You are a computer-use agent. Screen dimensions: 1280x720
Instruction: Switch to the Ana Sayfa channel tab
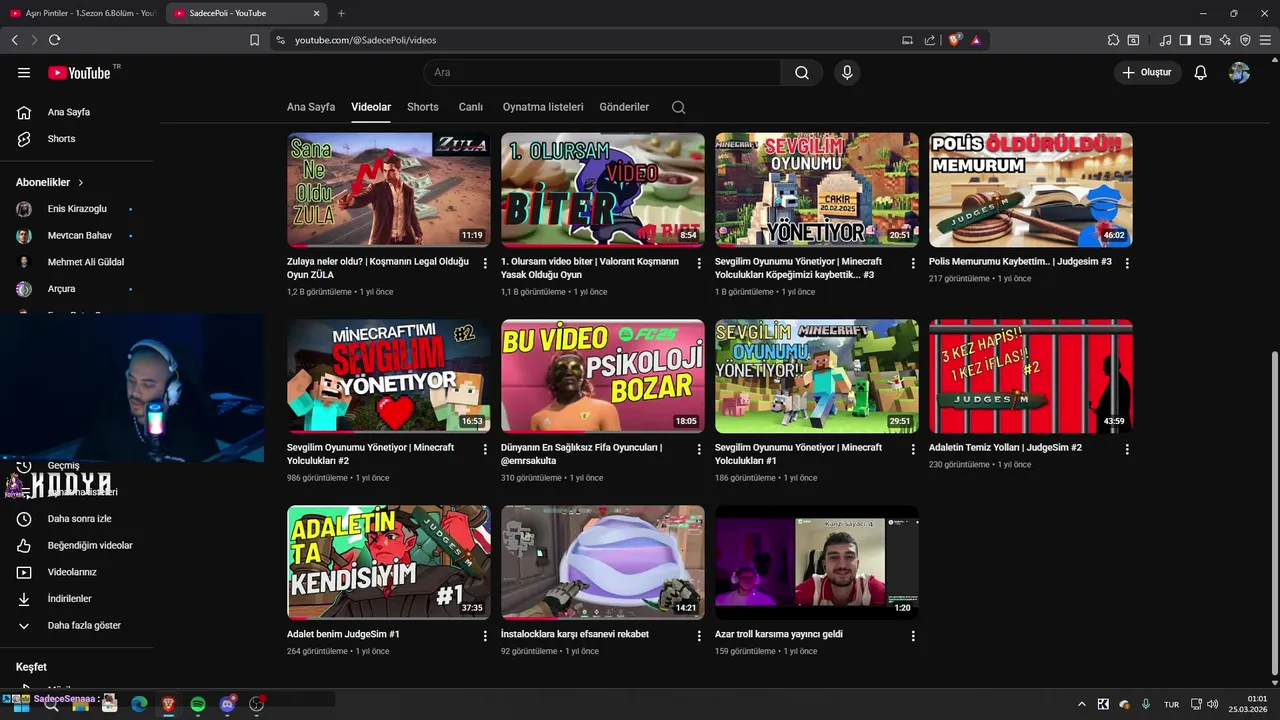tap(311, 107)
